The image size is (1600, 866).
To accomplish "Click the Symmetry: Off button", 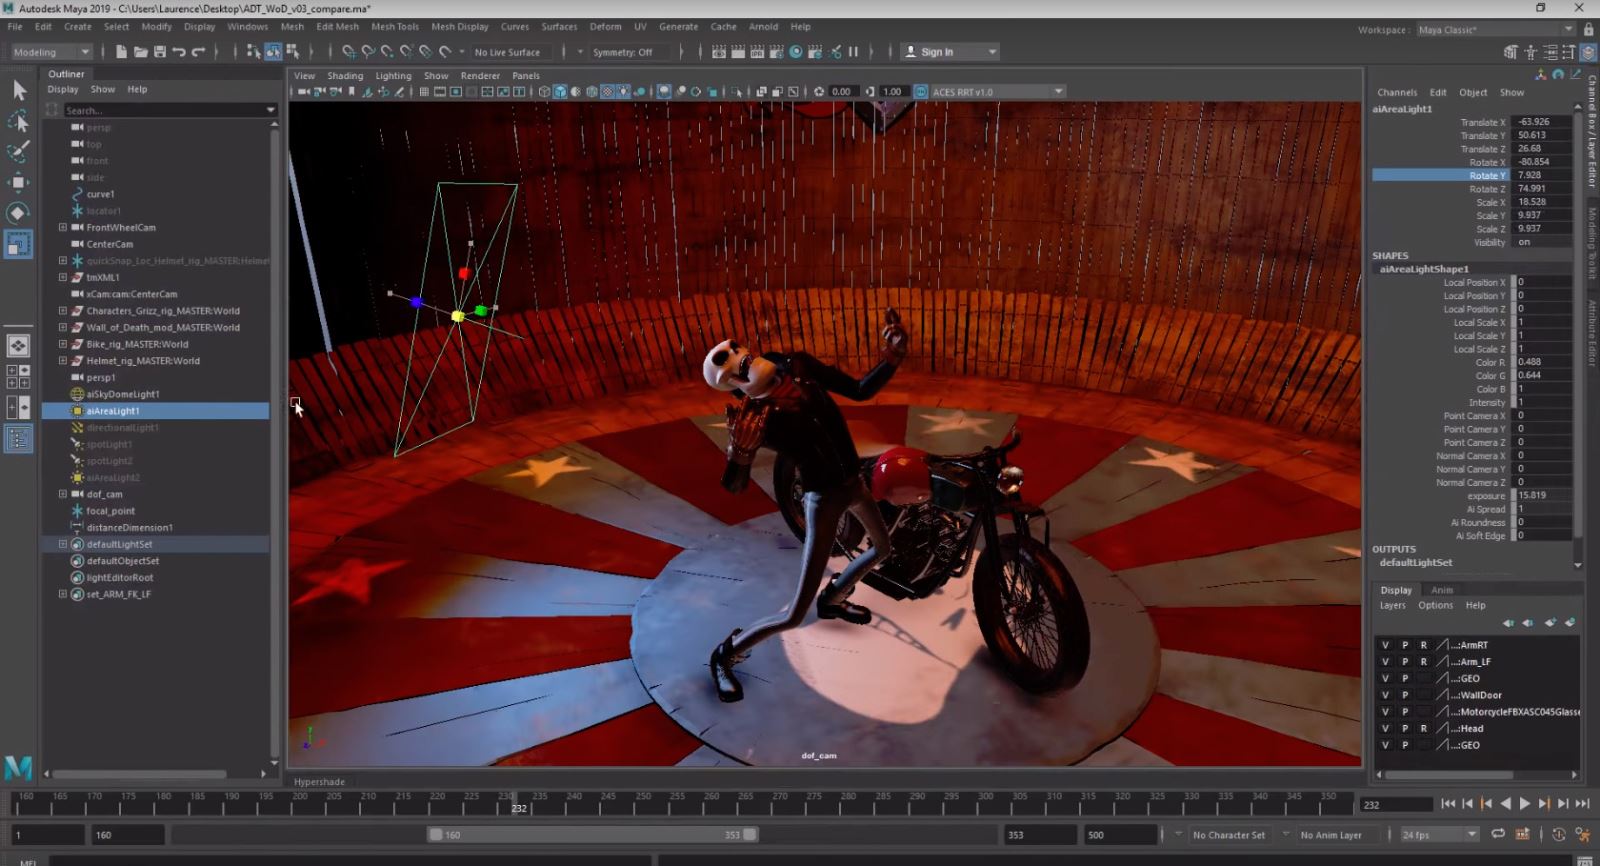I will (x=622, y=52).
